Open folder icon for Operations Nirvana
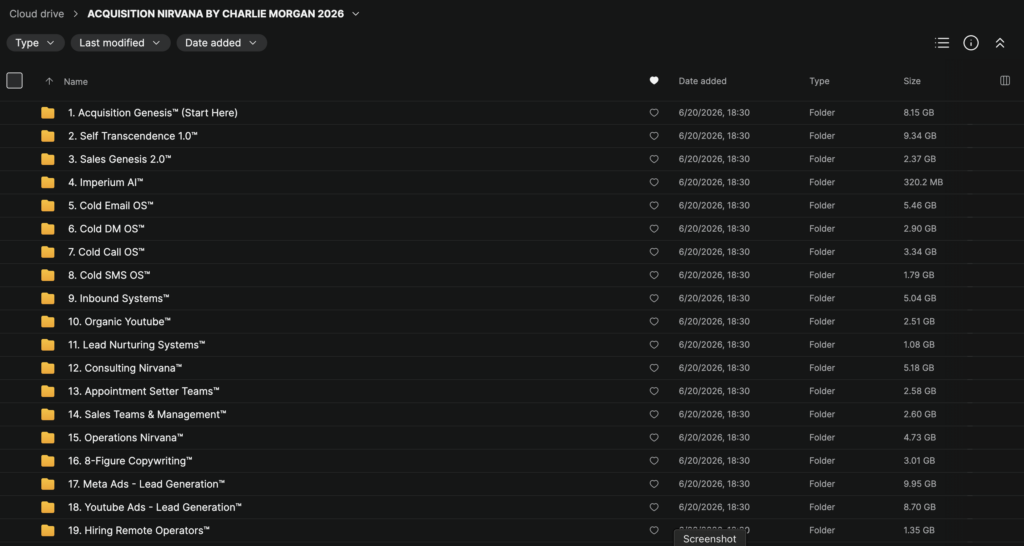 point(48,438)
